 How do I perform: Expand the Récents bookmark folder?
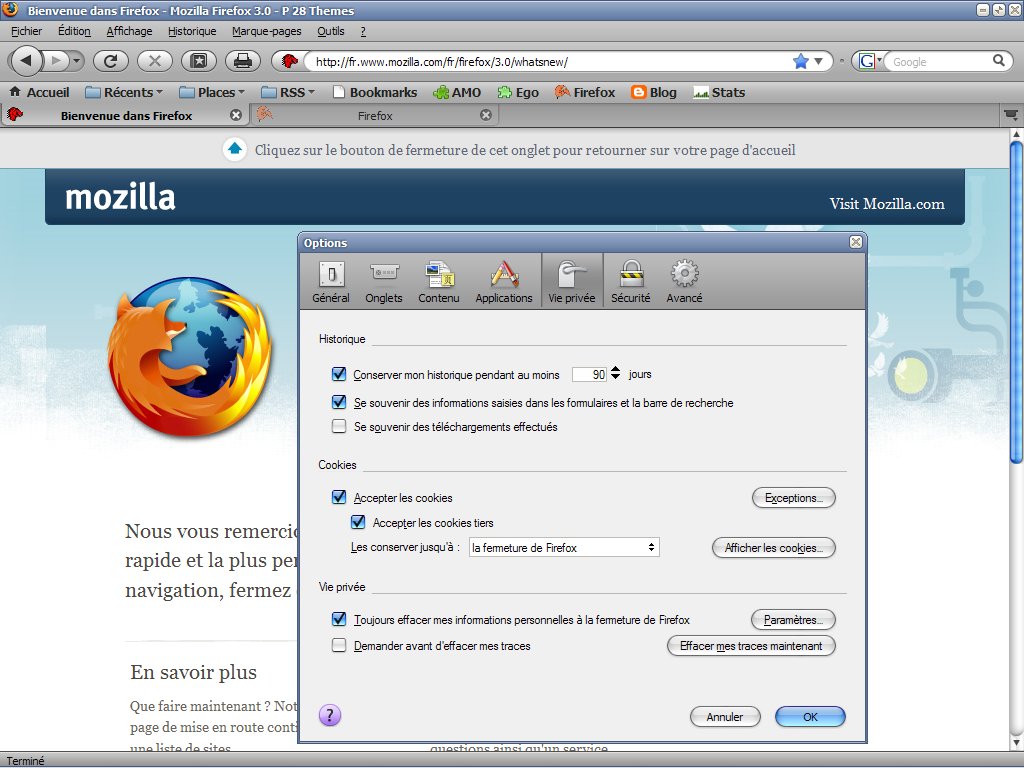[124, 92]
